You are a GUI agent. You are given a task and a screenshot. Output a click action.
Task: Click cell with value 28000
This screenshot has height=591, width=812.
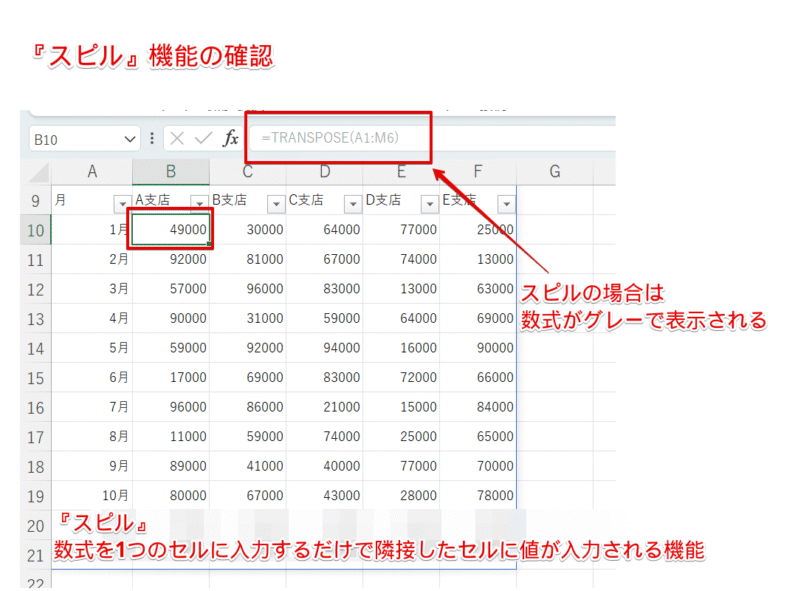401,495
